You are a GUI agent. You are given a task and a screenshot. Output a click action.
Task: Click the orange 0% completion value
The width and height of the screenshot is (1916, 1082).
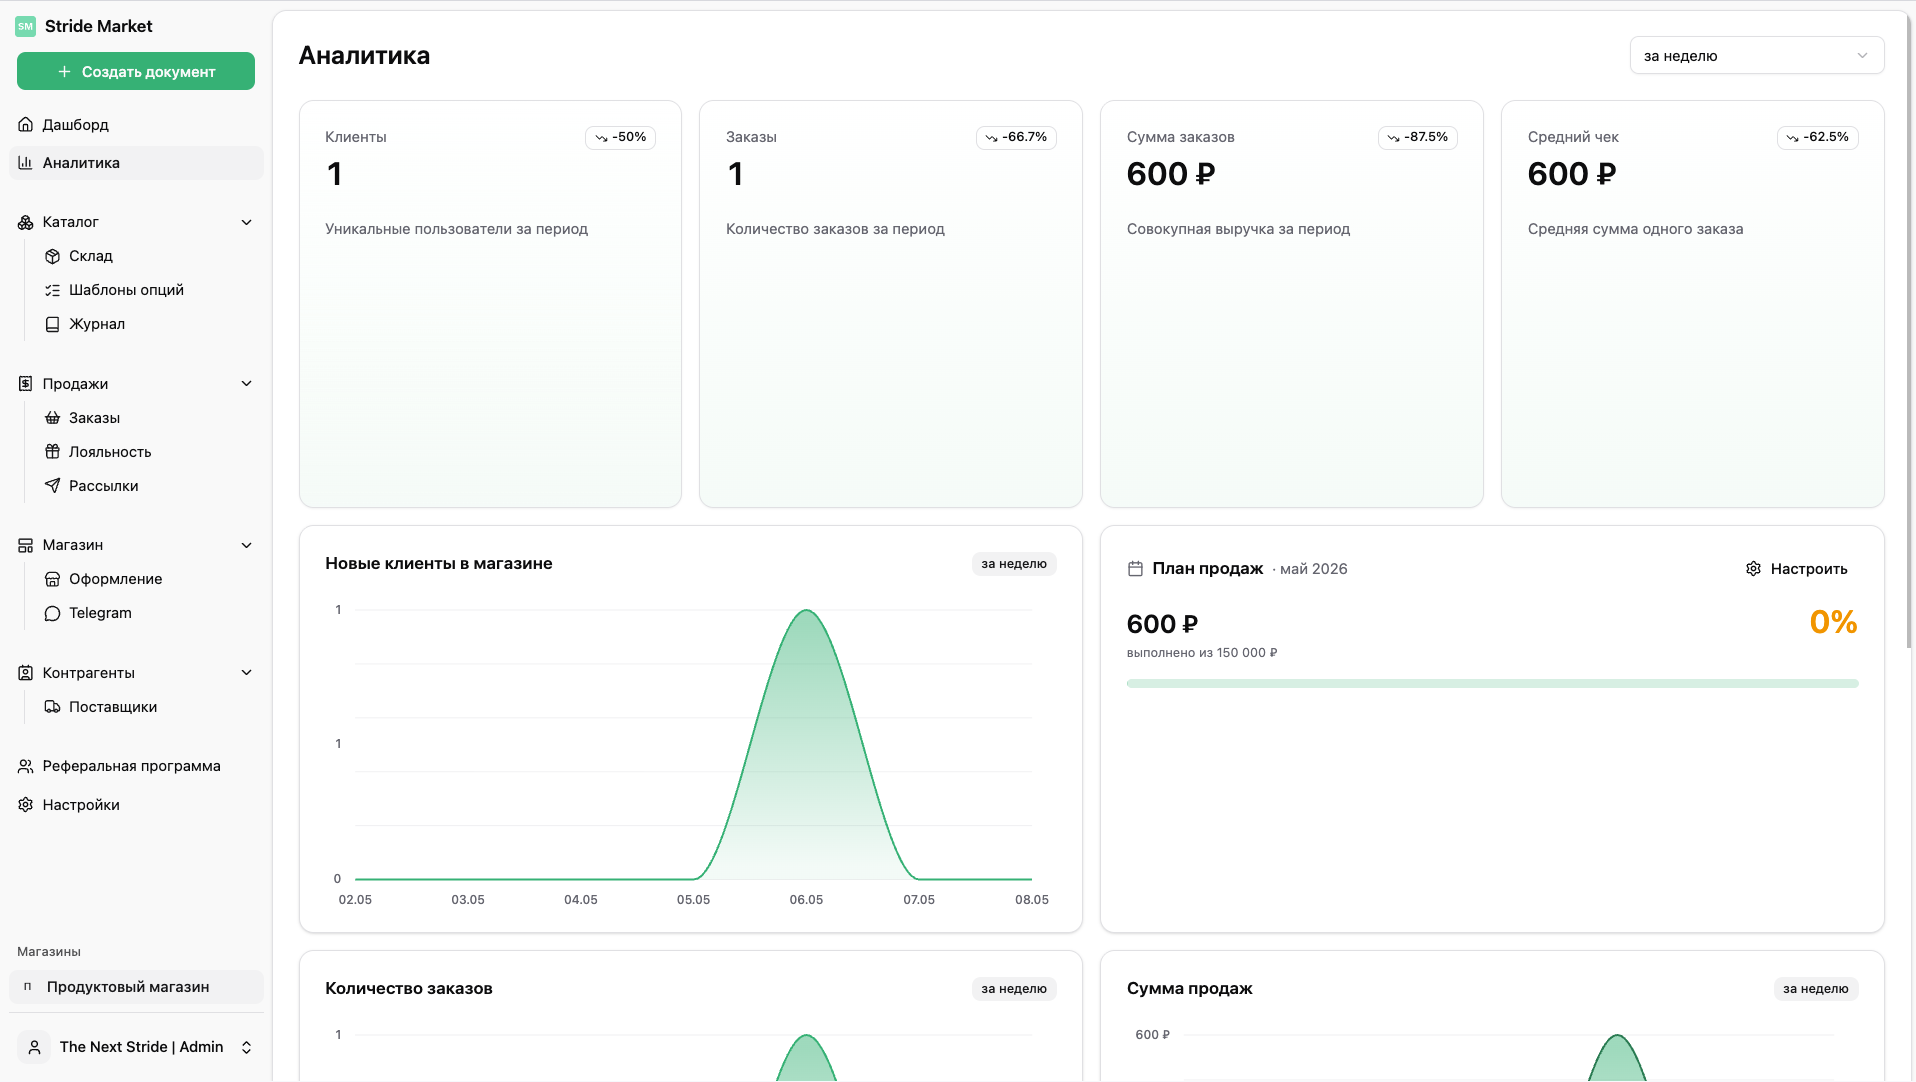(1833, 622)
